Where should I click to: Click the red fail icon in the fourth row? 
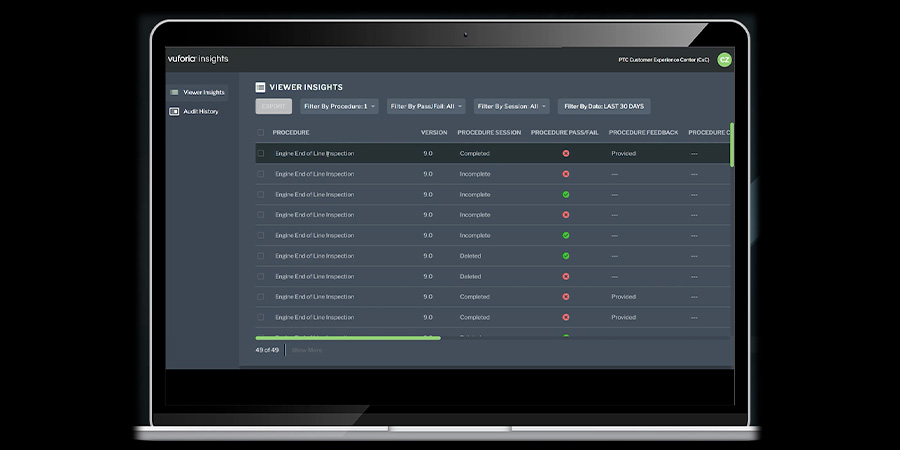[x=566, y=215]
